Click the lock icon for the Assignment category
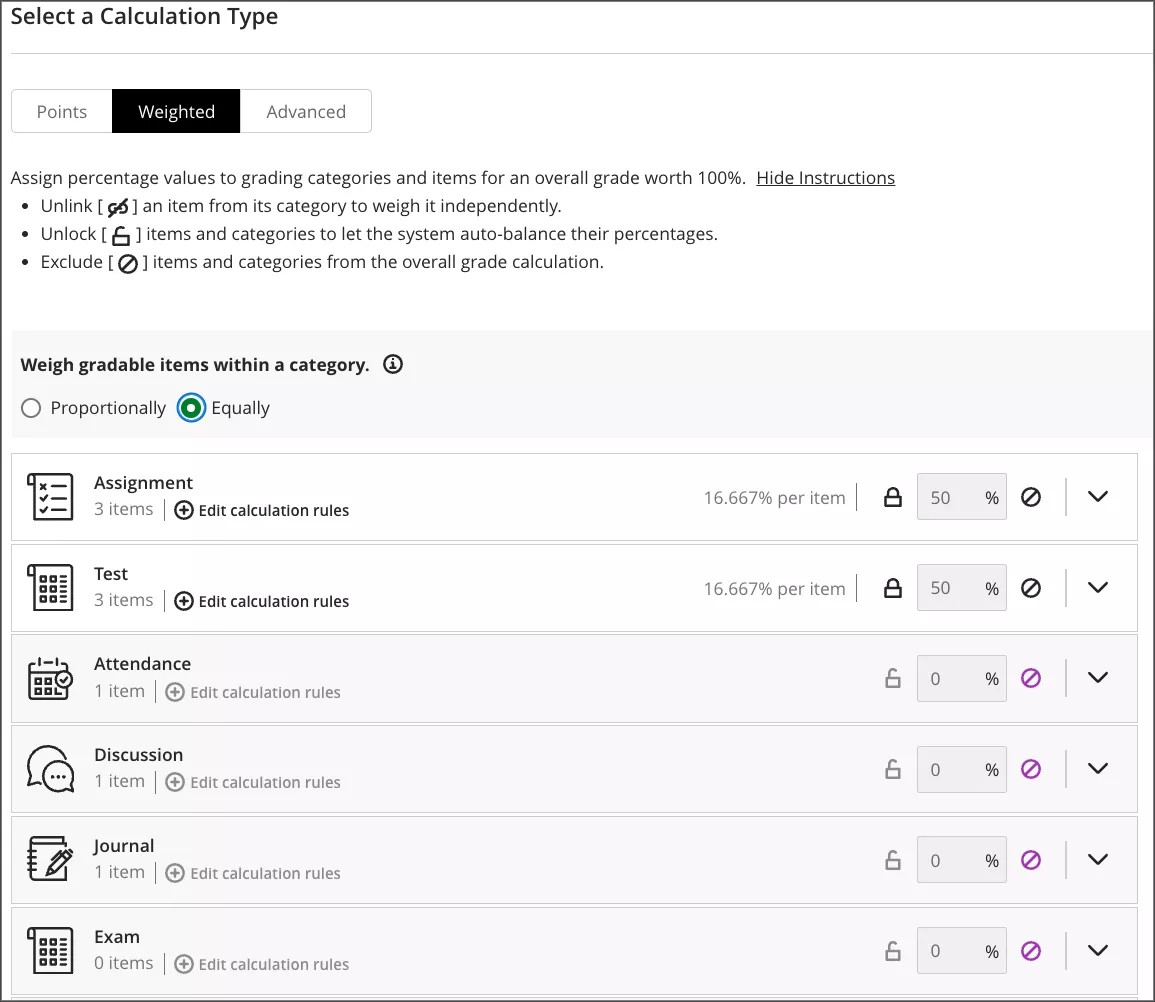The image size is (1155, 1002). (892, 497)
